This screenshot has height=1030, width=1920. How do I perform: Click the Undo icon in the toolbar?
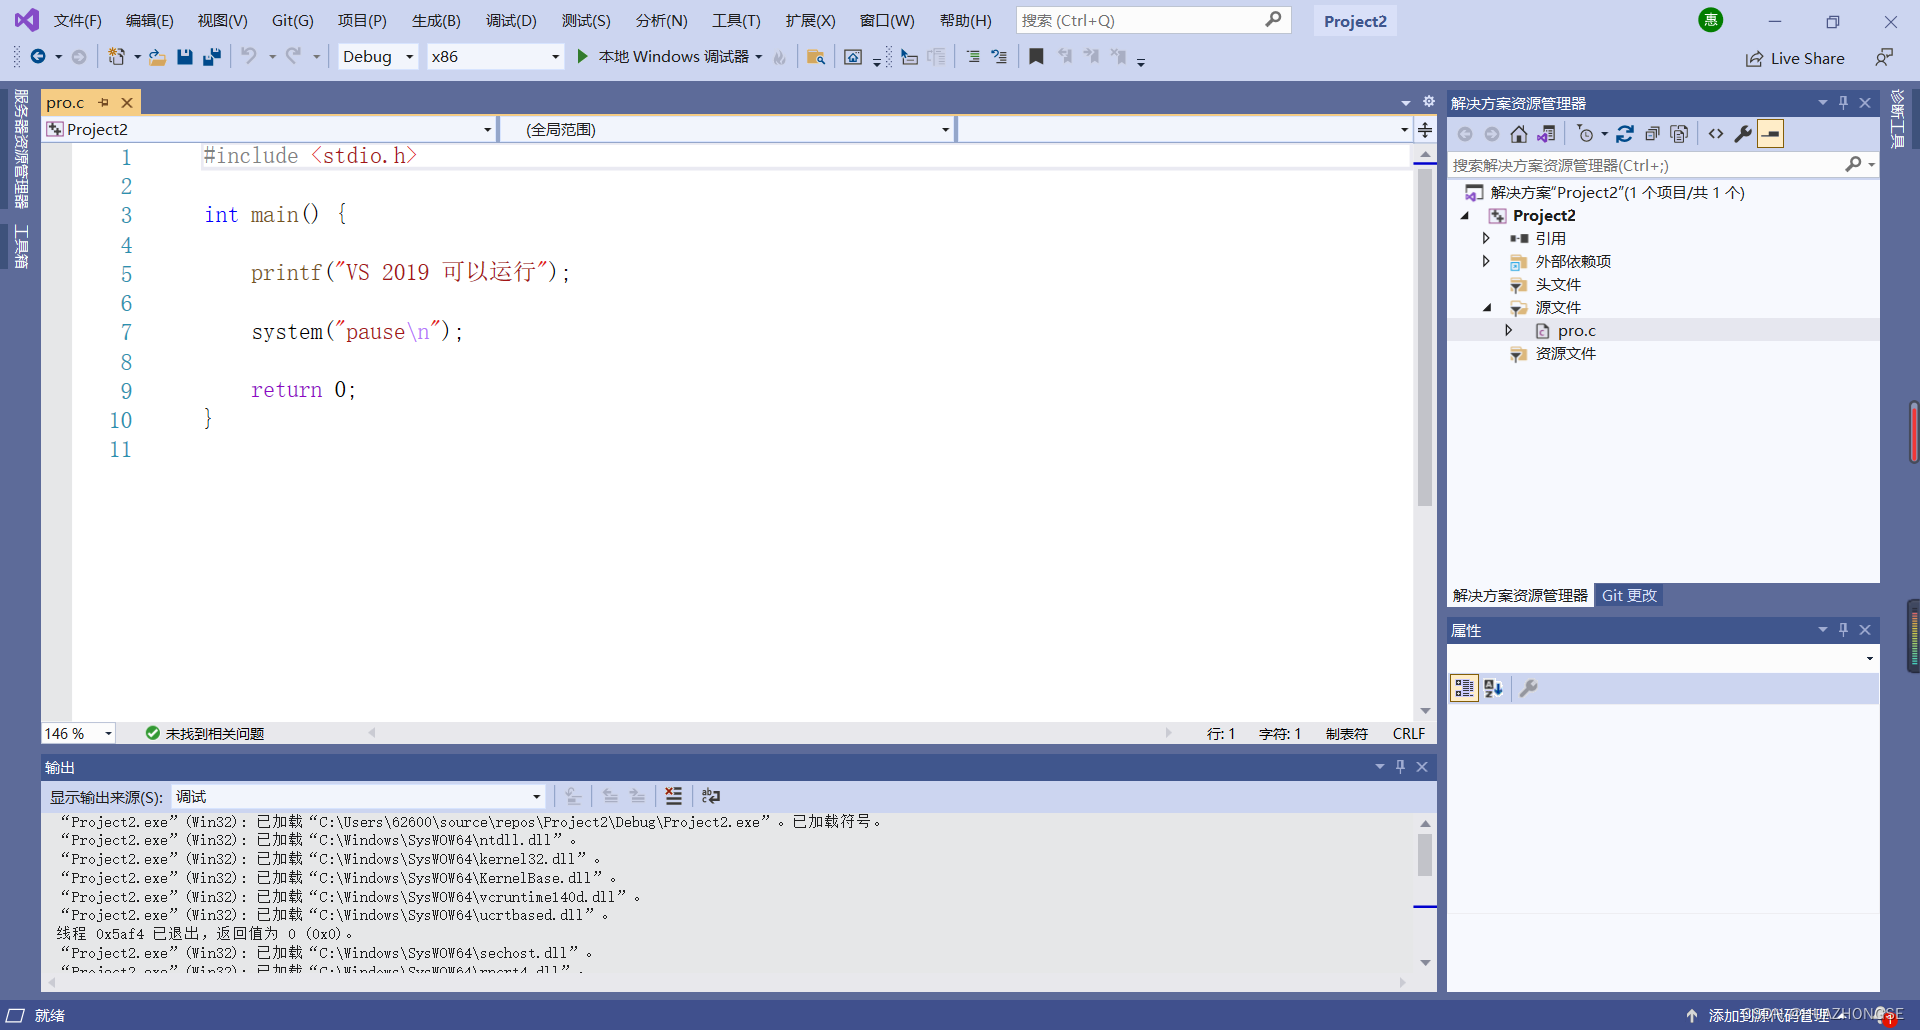[x=250, y=56]
